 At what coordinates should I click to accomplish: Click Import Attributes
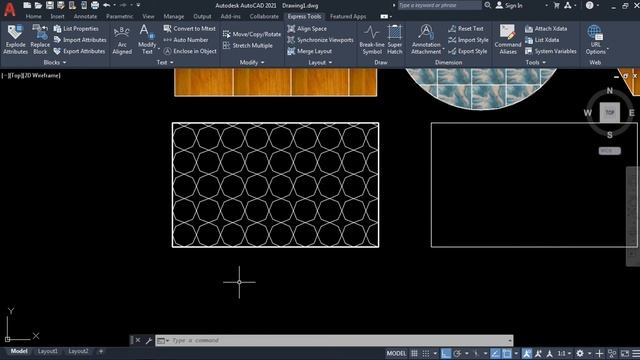[80, 40]
